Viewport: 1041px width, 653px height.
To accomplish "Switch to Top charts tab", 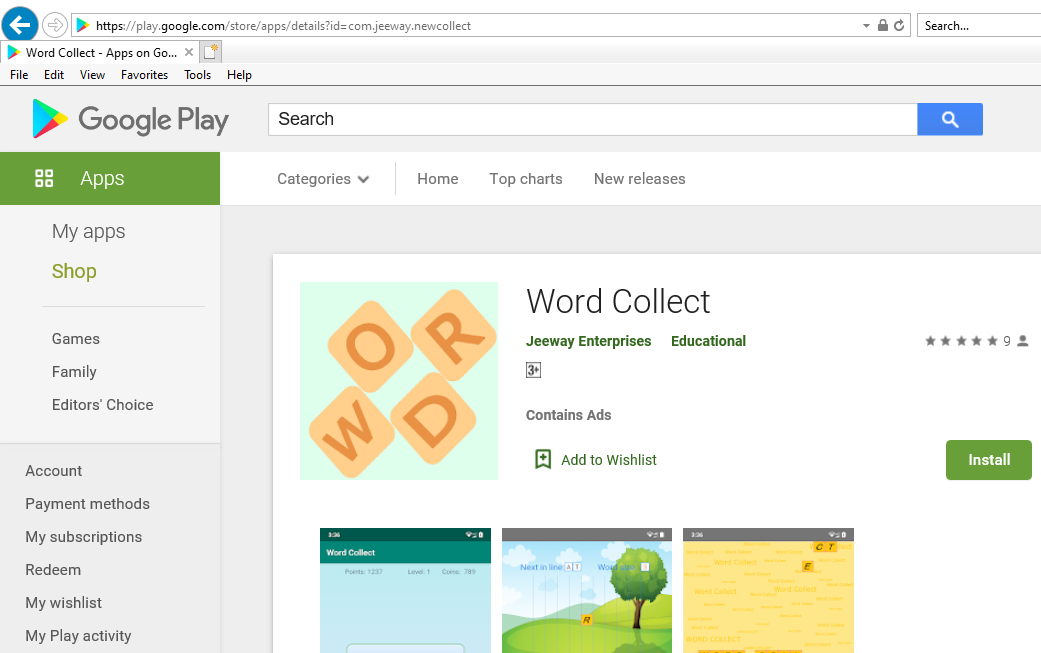I will pos(526,179).
